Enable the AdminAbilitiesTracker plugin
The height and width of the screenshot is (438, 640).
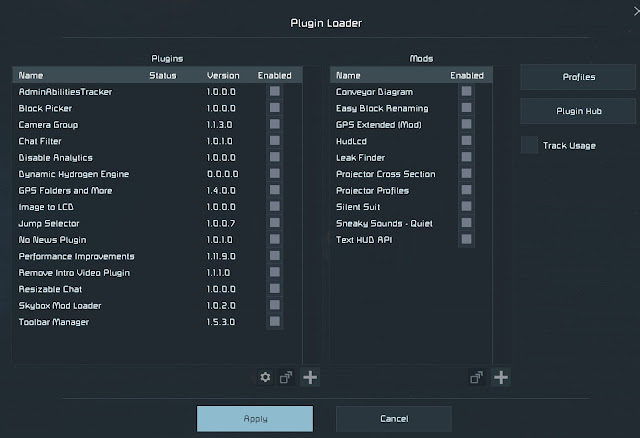tap(275, 91)
